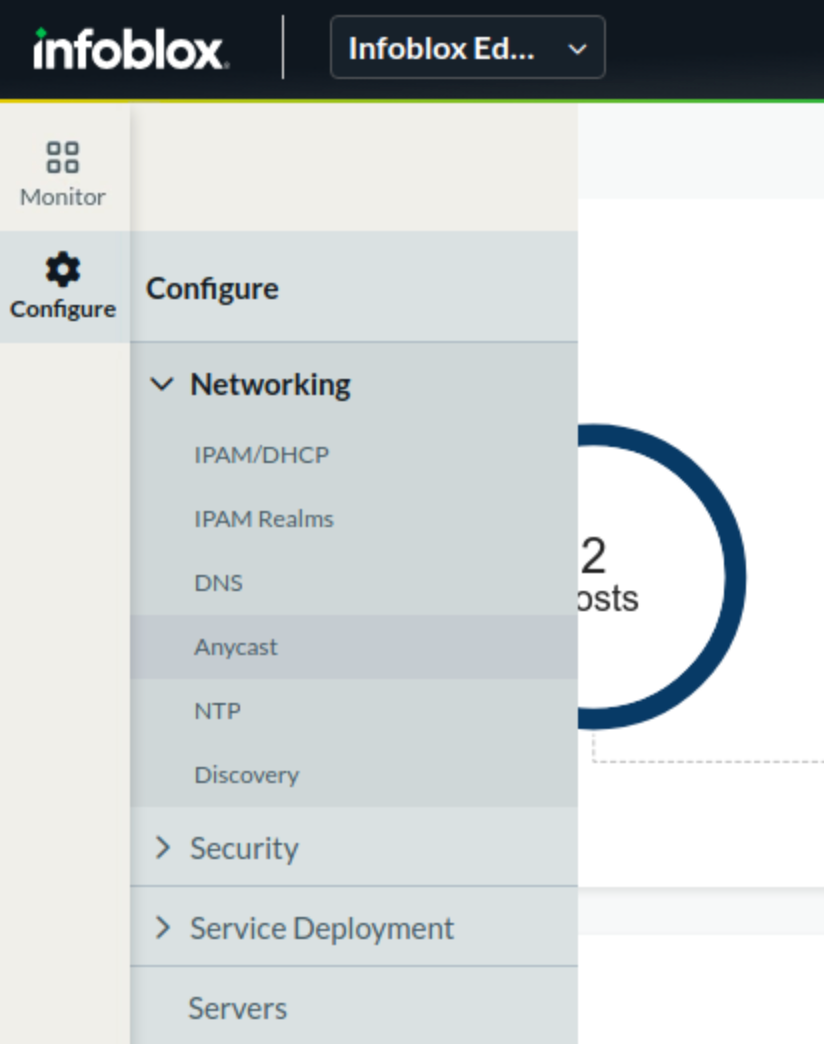
Task: Expand the Security section
Action: [x=243, y=848]
